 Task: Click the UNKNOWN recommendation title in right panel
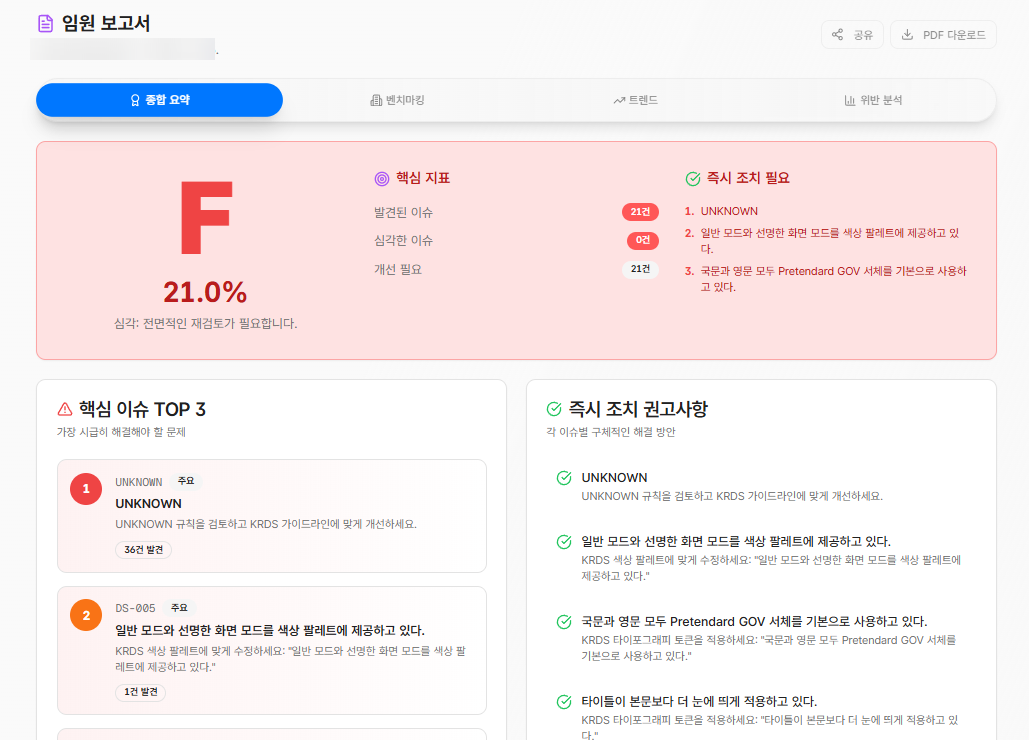pos(614,478)
